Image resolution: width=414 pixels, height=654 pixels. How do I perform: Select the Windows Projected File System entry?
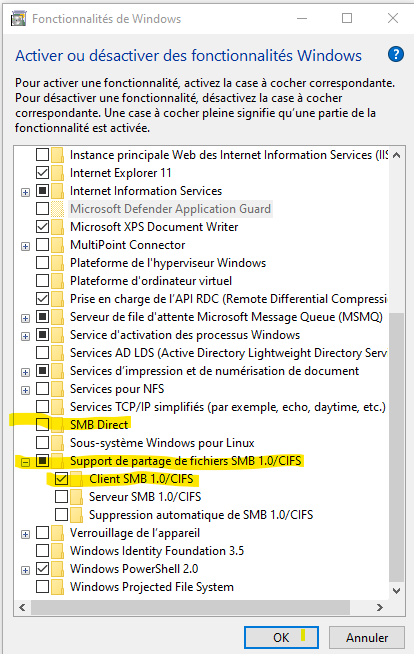pyautogui.click(x=152, y=587)
